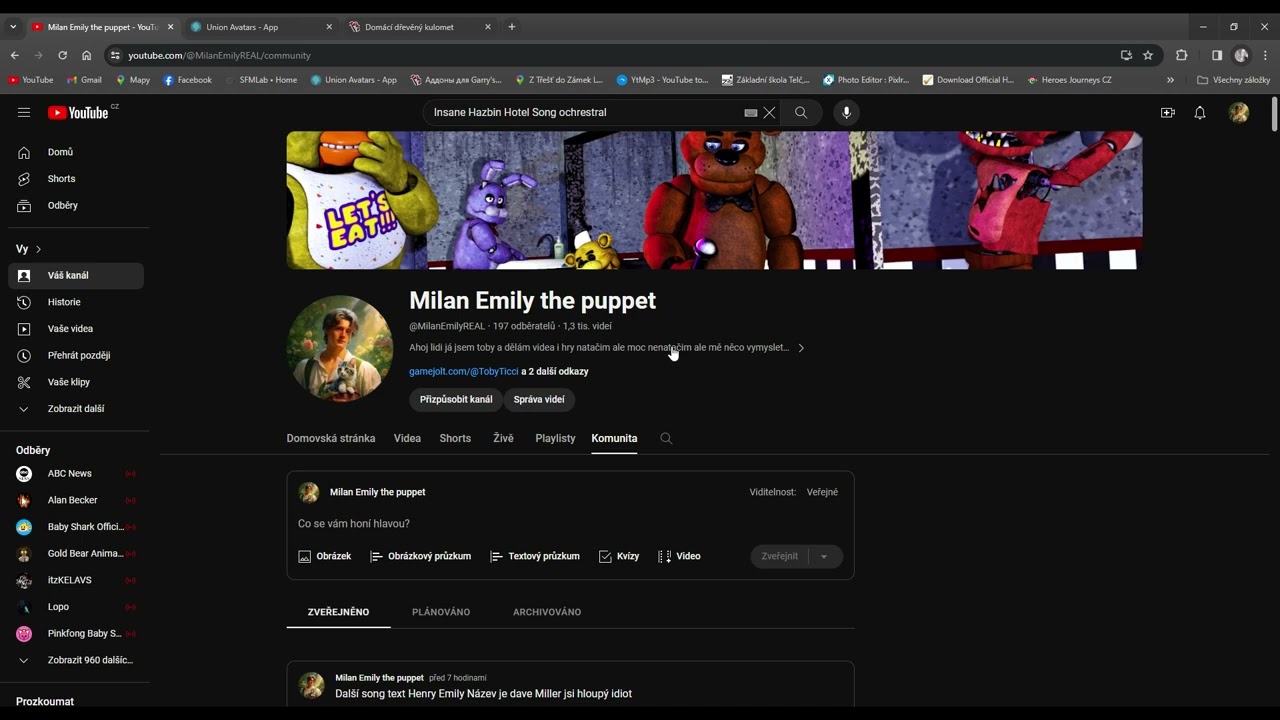Click Přizpůsobit kanál button
Screen dimensions: 1280x720
(x=456, y=400)
